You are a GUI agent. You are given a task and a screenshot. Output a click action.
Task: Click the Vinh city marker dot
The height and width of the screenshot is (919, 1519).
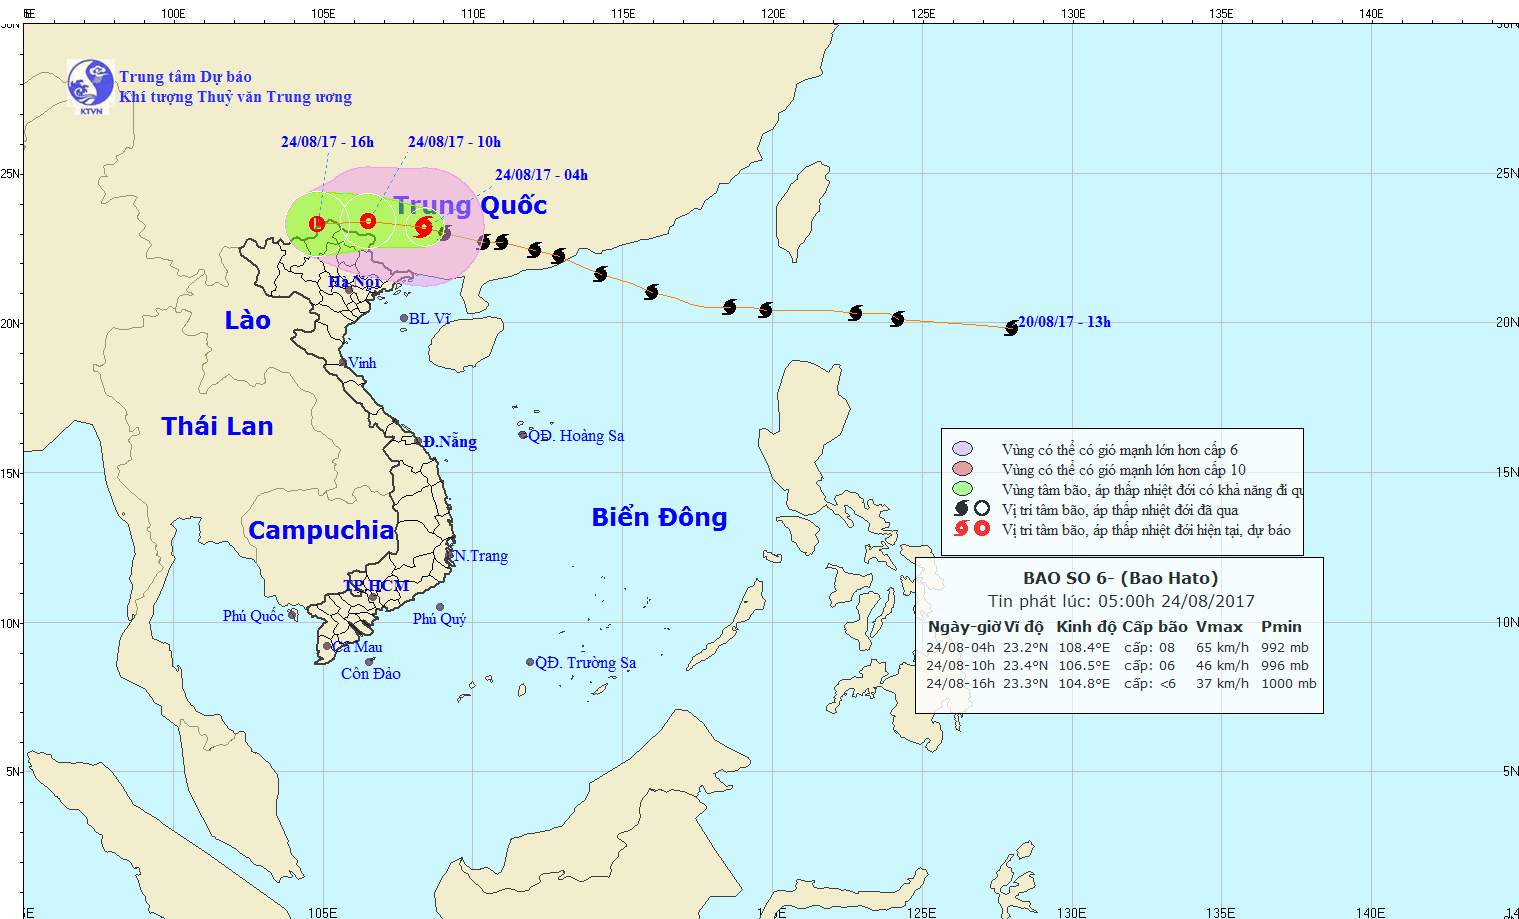click(x=343, y=363)
